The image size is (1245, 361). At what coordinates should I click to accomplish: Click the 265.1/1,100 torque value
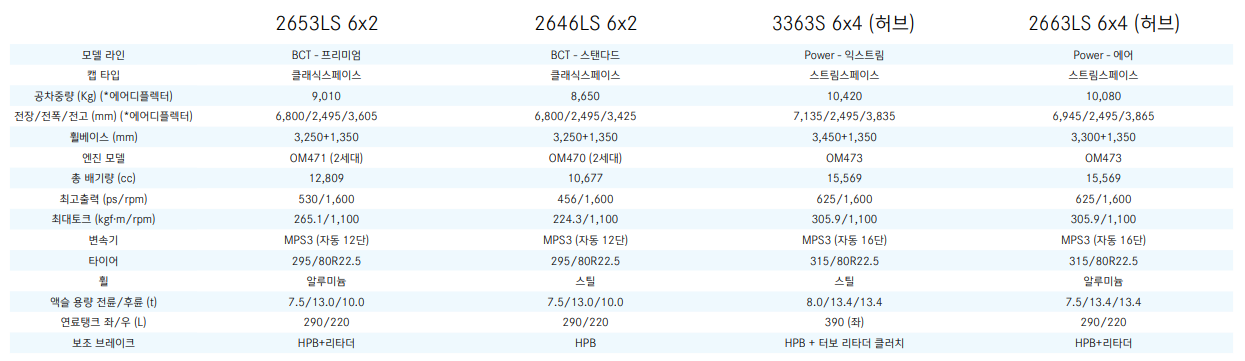click(327, 220)
